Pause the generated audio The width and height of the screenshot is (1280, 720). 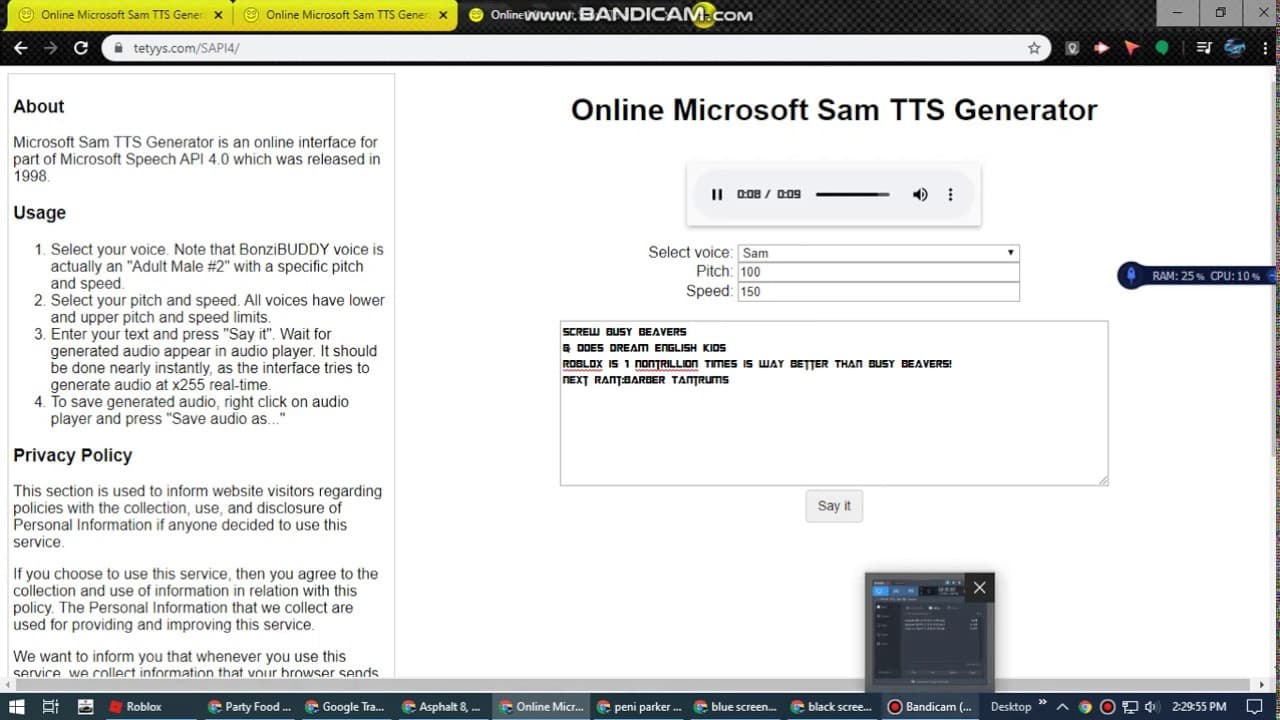(716, 194)
